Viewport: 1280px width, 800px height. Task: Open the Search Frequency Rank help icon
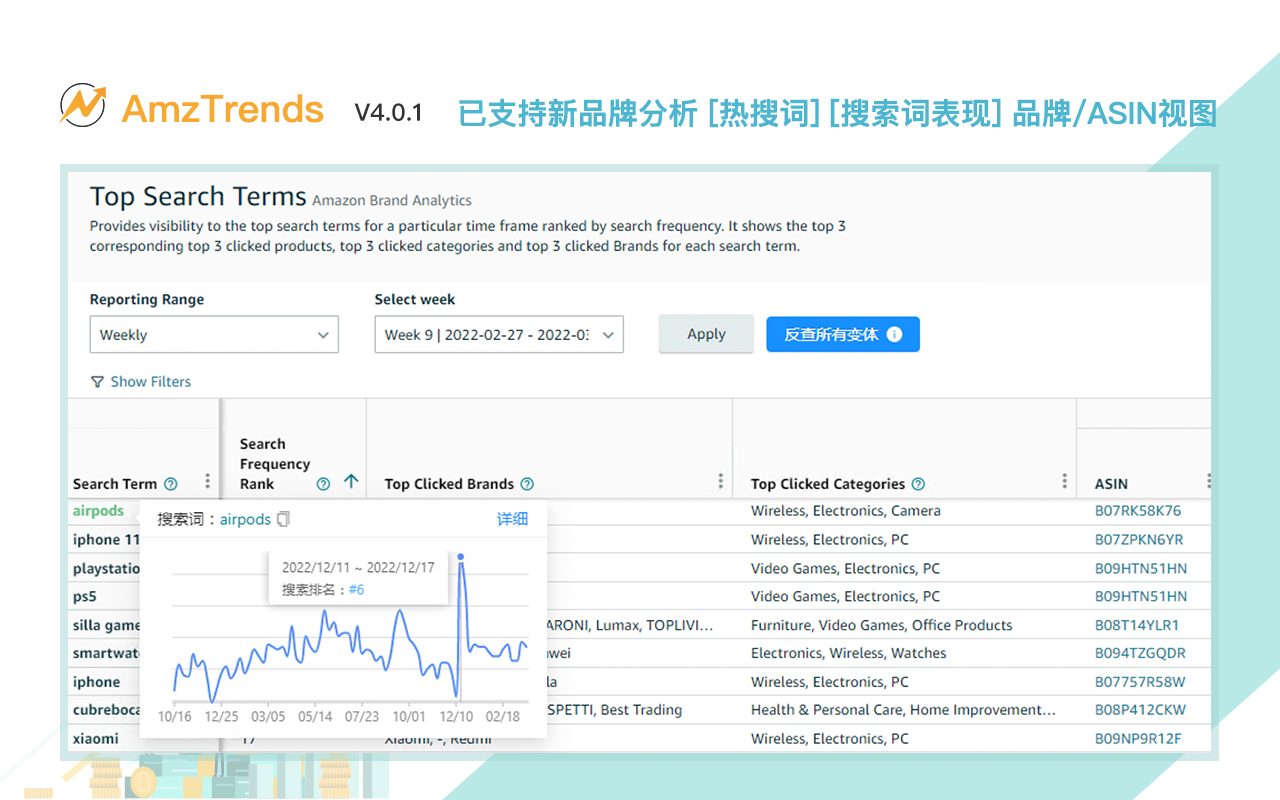tap(321, 483)
